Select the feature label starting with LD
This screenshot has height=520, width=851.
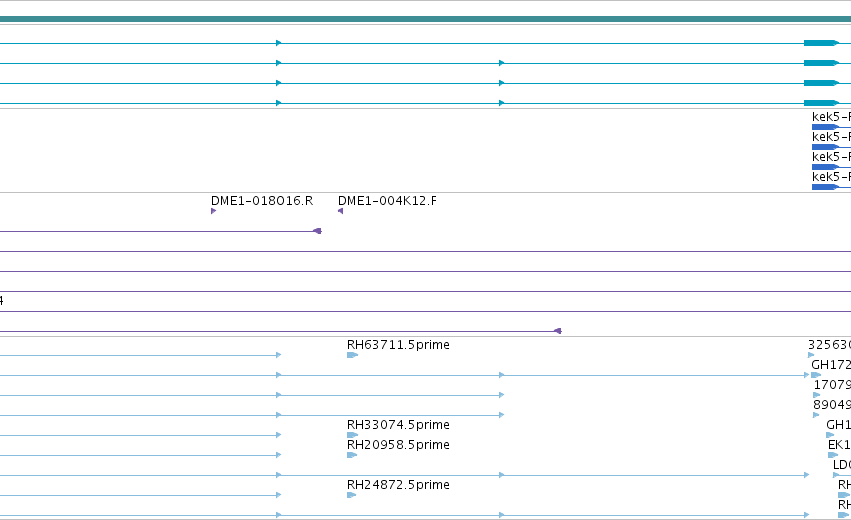[842, 465]
